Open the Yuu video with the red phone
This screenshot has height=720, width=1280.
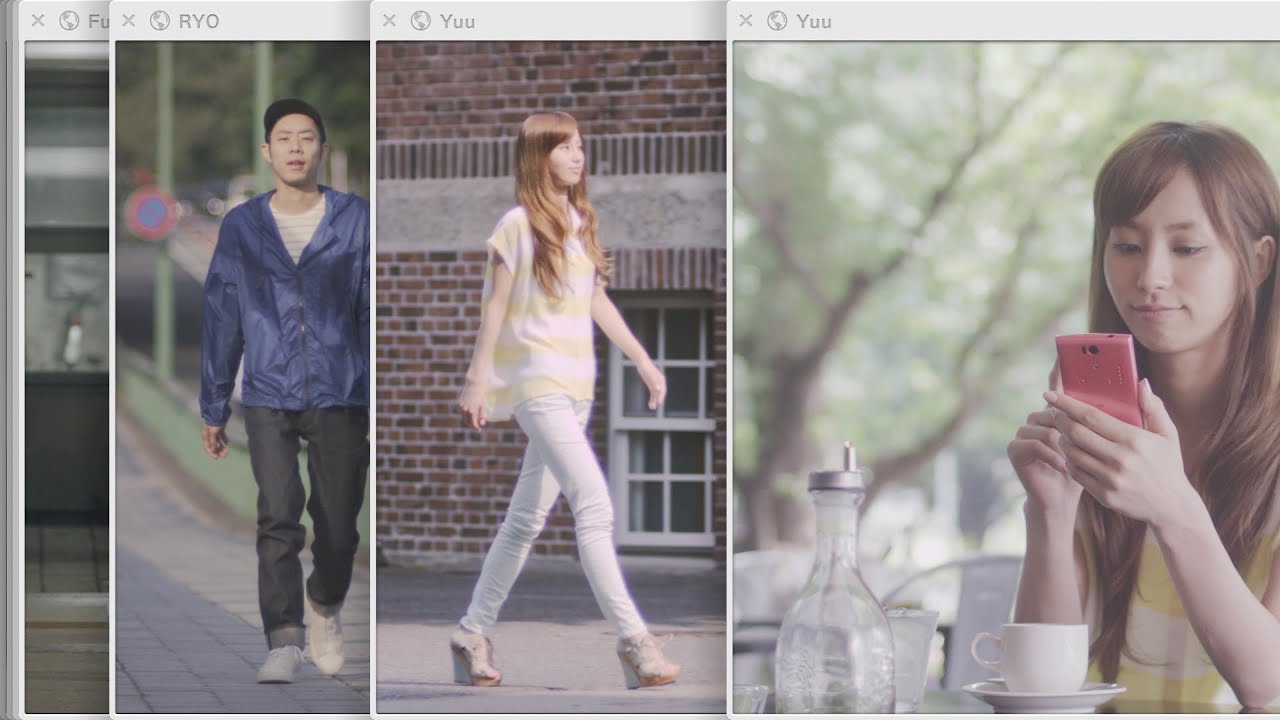pyautogui.click(x=1006, y=377)
